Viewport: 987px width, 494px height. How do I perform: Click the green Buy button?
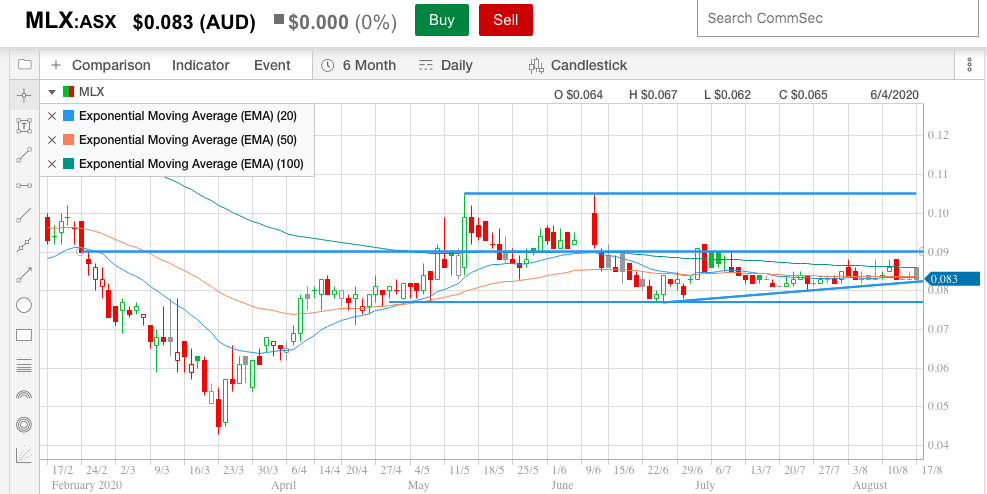click(x=442, y=20)
